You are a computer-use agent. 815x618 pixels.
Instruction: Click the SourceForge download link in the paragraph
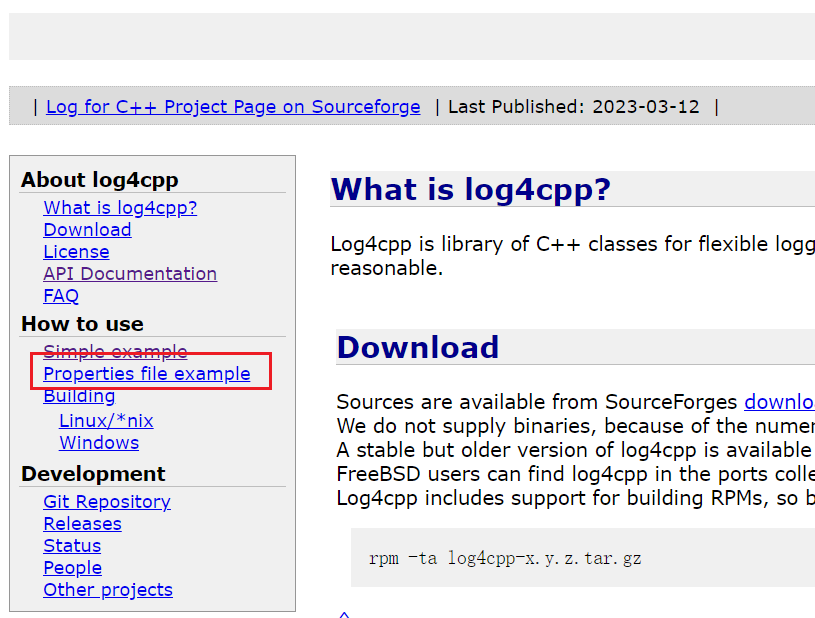coord(779,402)
